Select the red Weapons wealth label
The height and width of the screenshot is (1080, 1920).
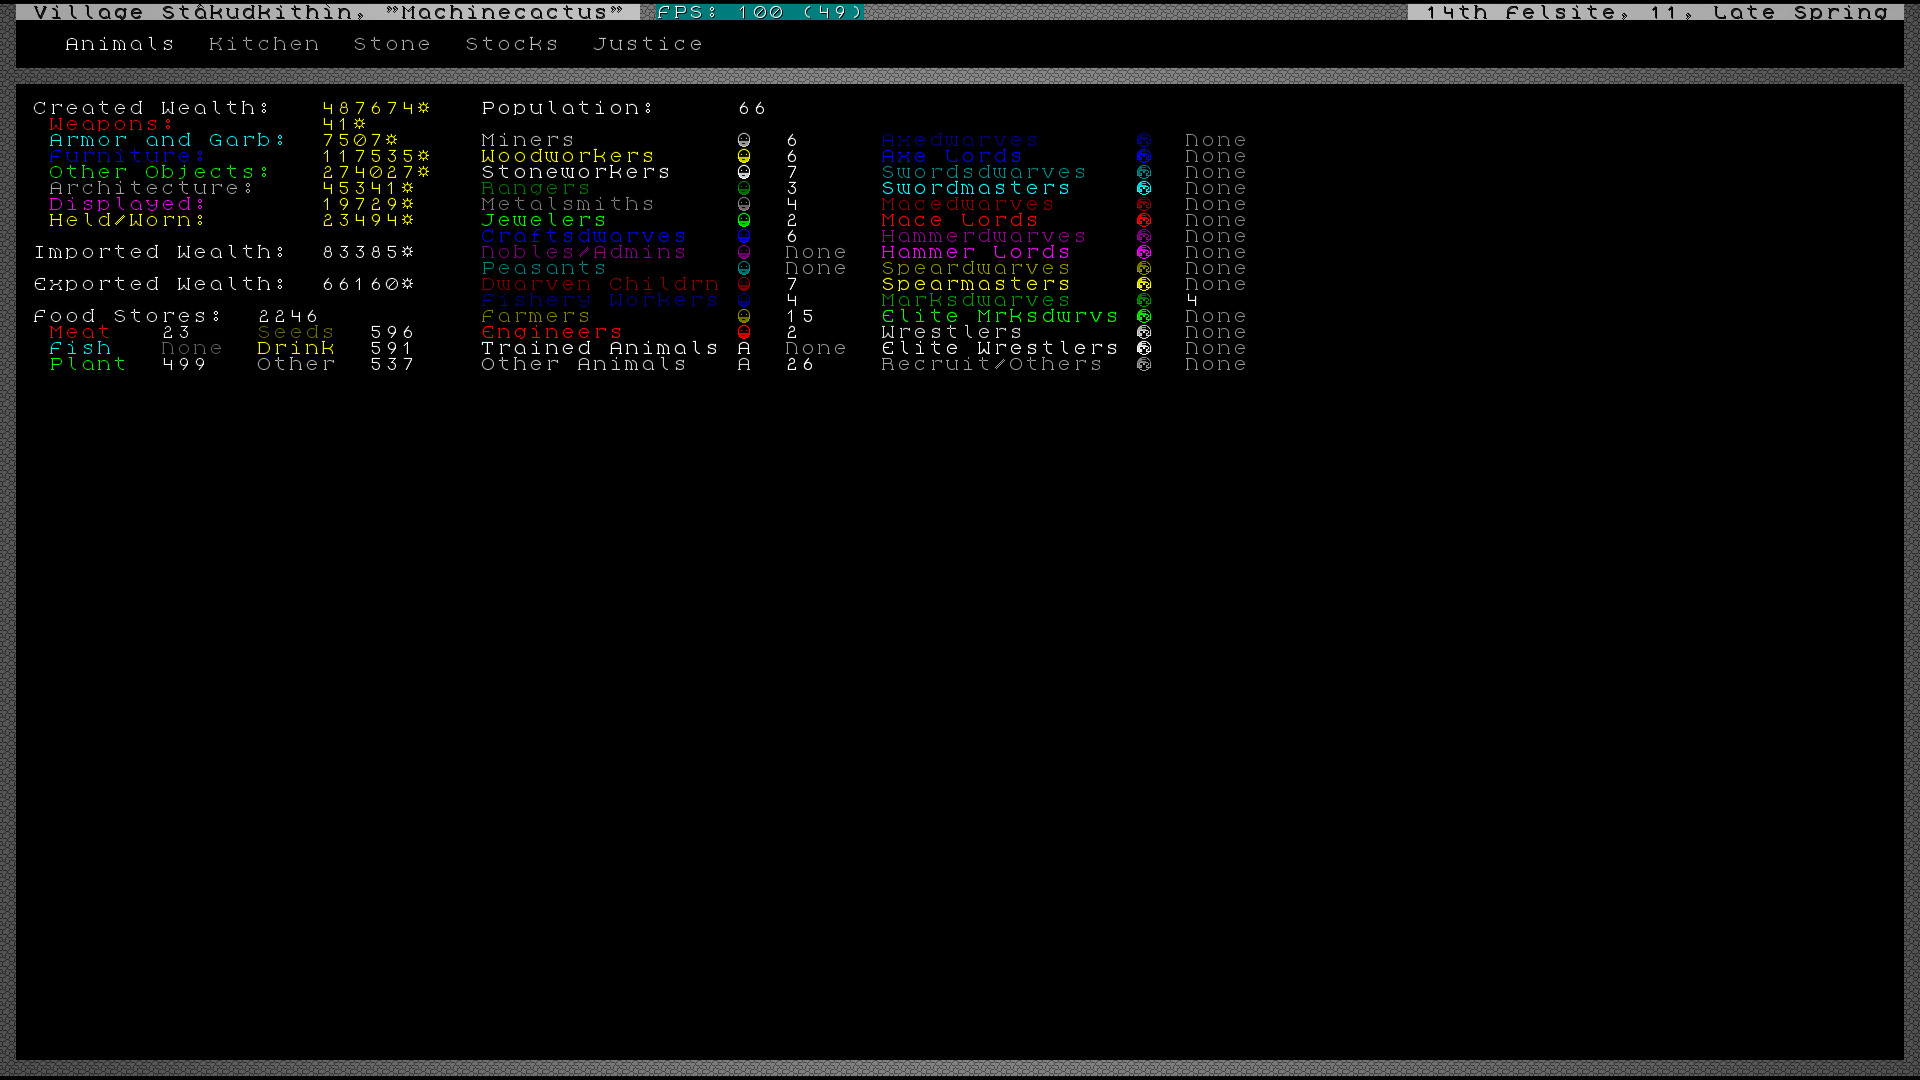click(x=112, y=124)
